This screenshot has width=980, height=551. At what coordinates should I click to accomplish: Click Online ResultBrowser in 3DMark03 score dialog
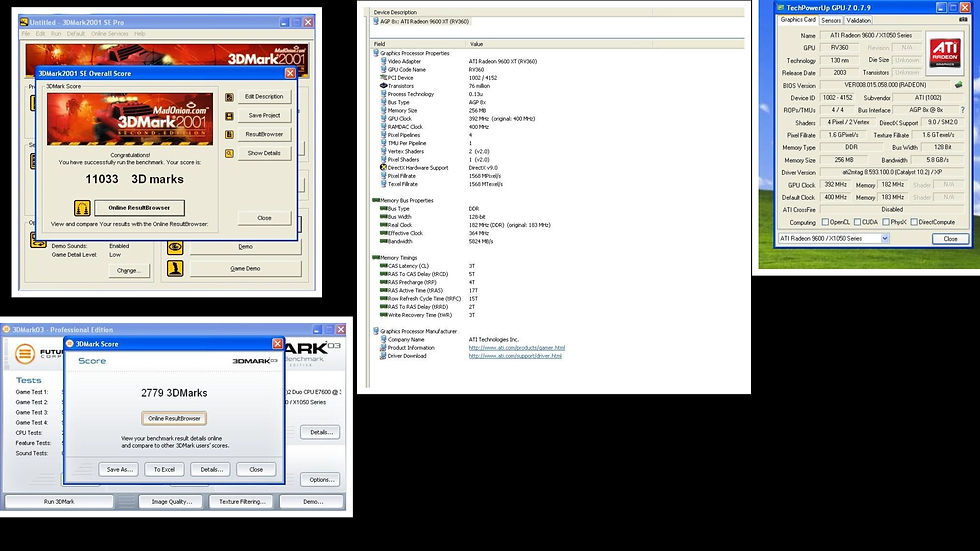[x=174, y=418]
